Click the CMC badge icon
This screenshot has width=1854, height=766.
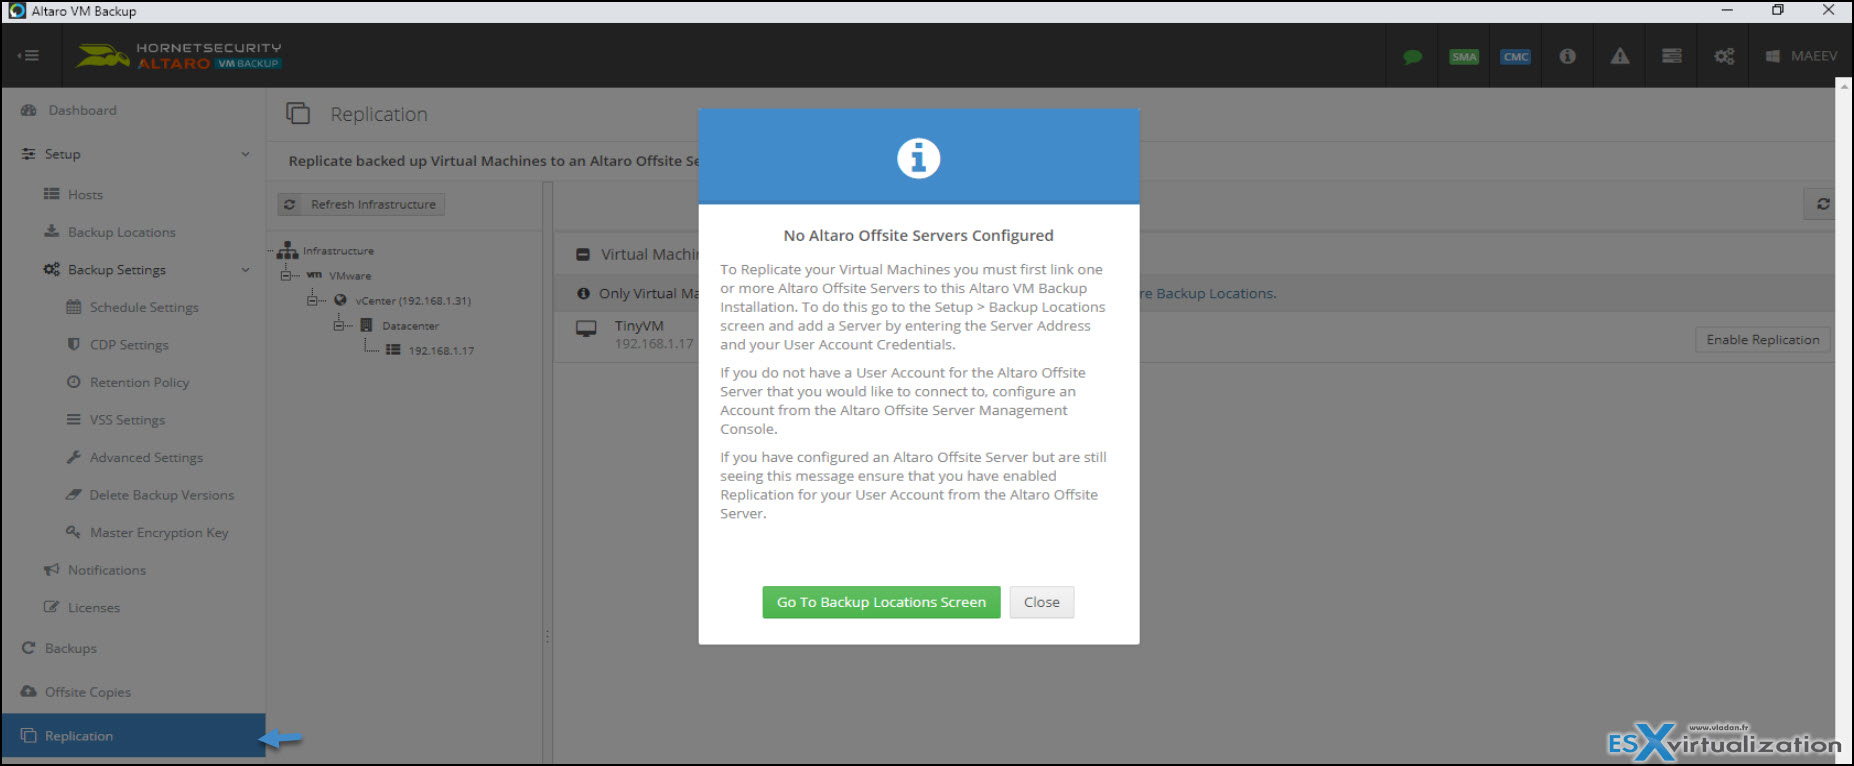(x=1515, y=57)
